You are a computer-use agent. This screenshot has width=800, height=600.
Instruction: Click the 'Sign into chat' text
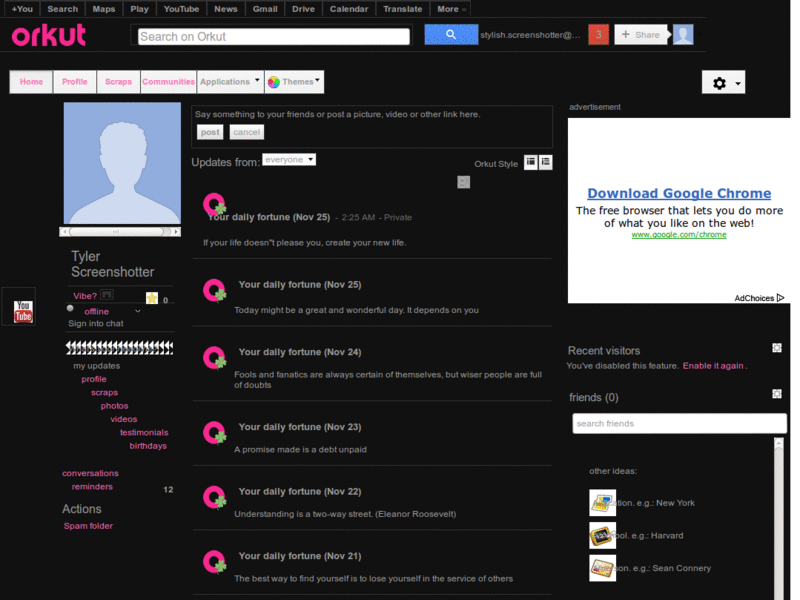[96, 323]
